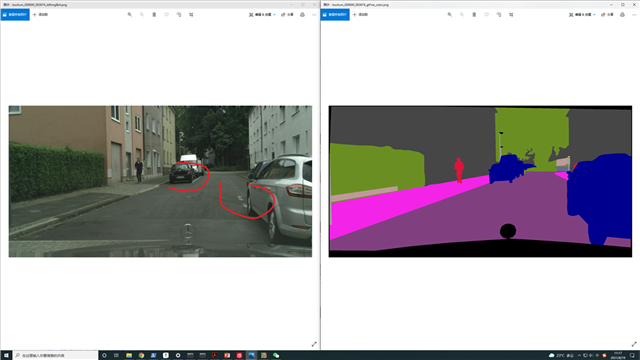Open the Windows Start menu
Image resolution: width=640 pixels, height=360 pixels.
click(x=6, y=356)
